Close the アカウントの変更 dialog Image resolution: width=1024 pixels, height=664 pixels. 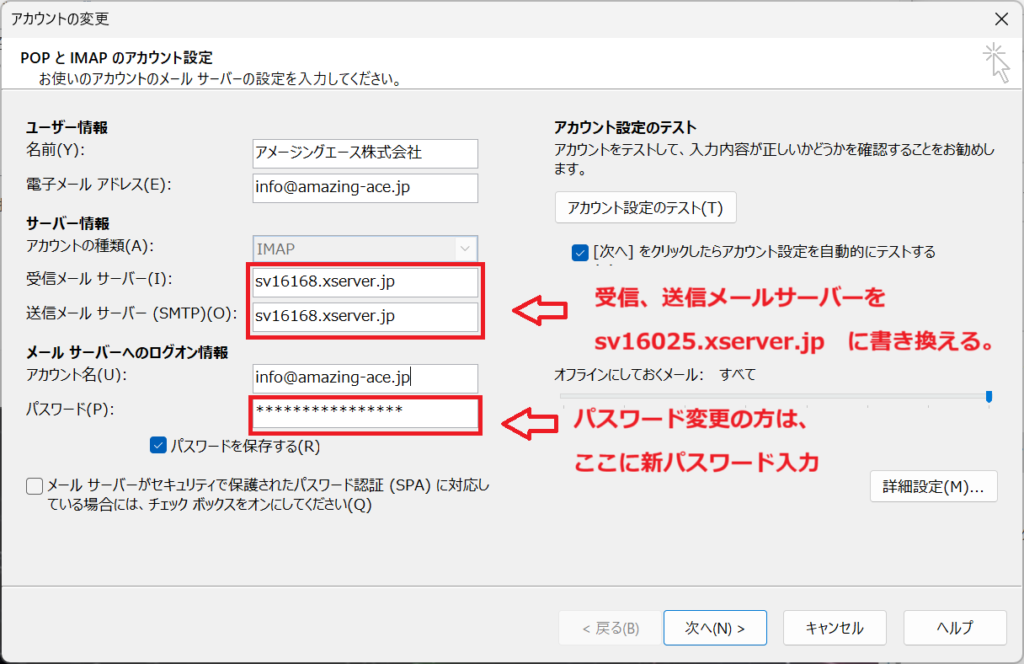tap(1001, 19)
